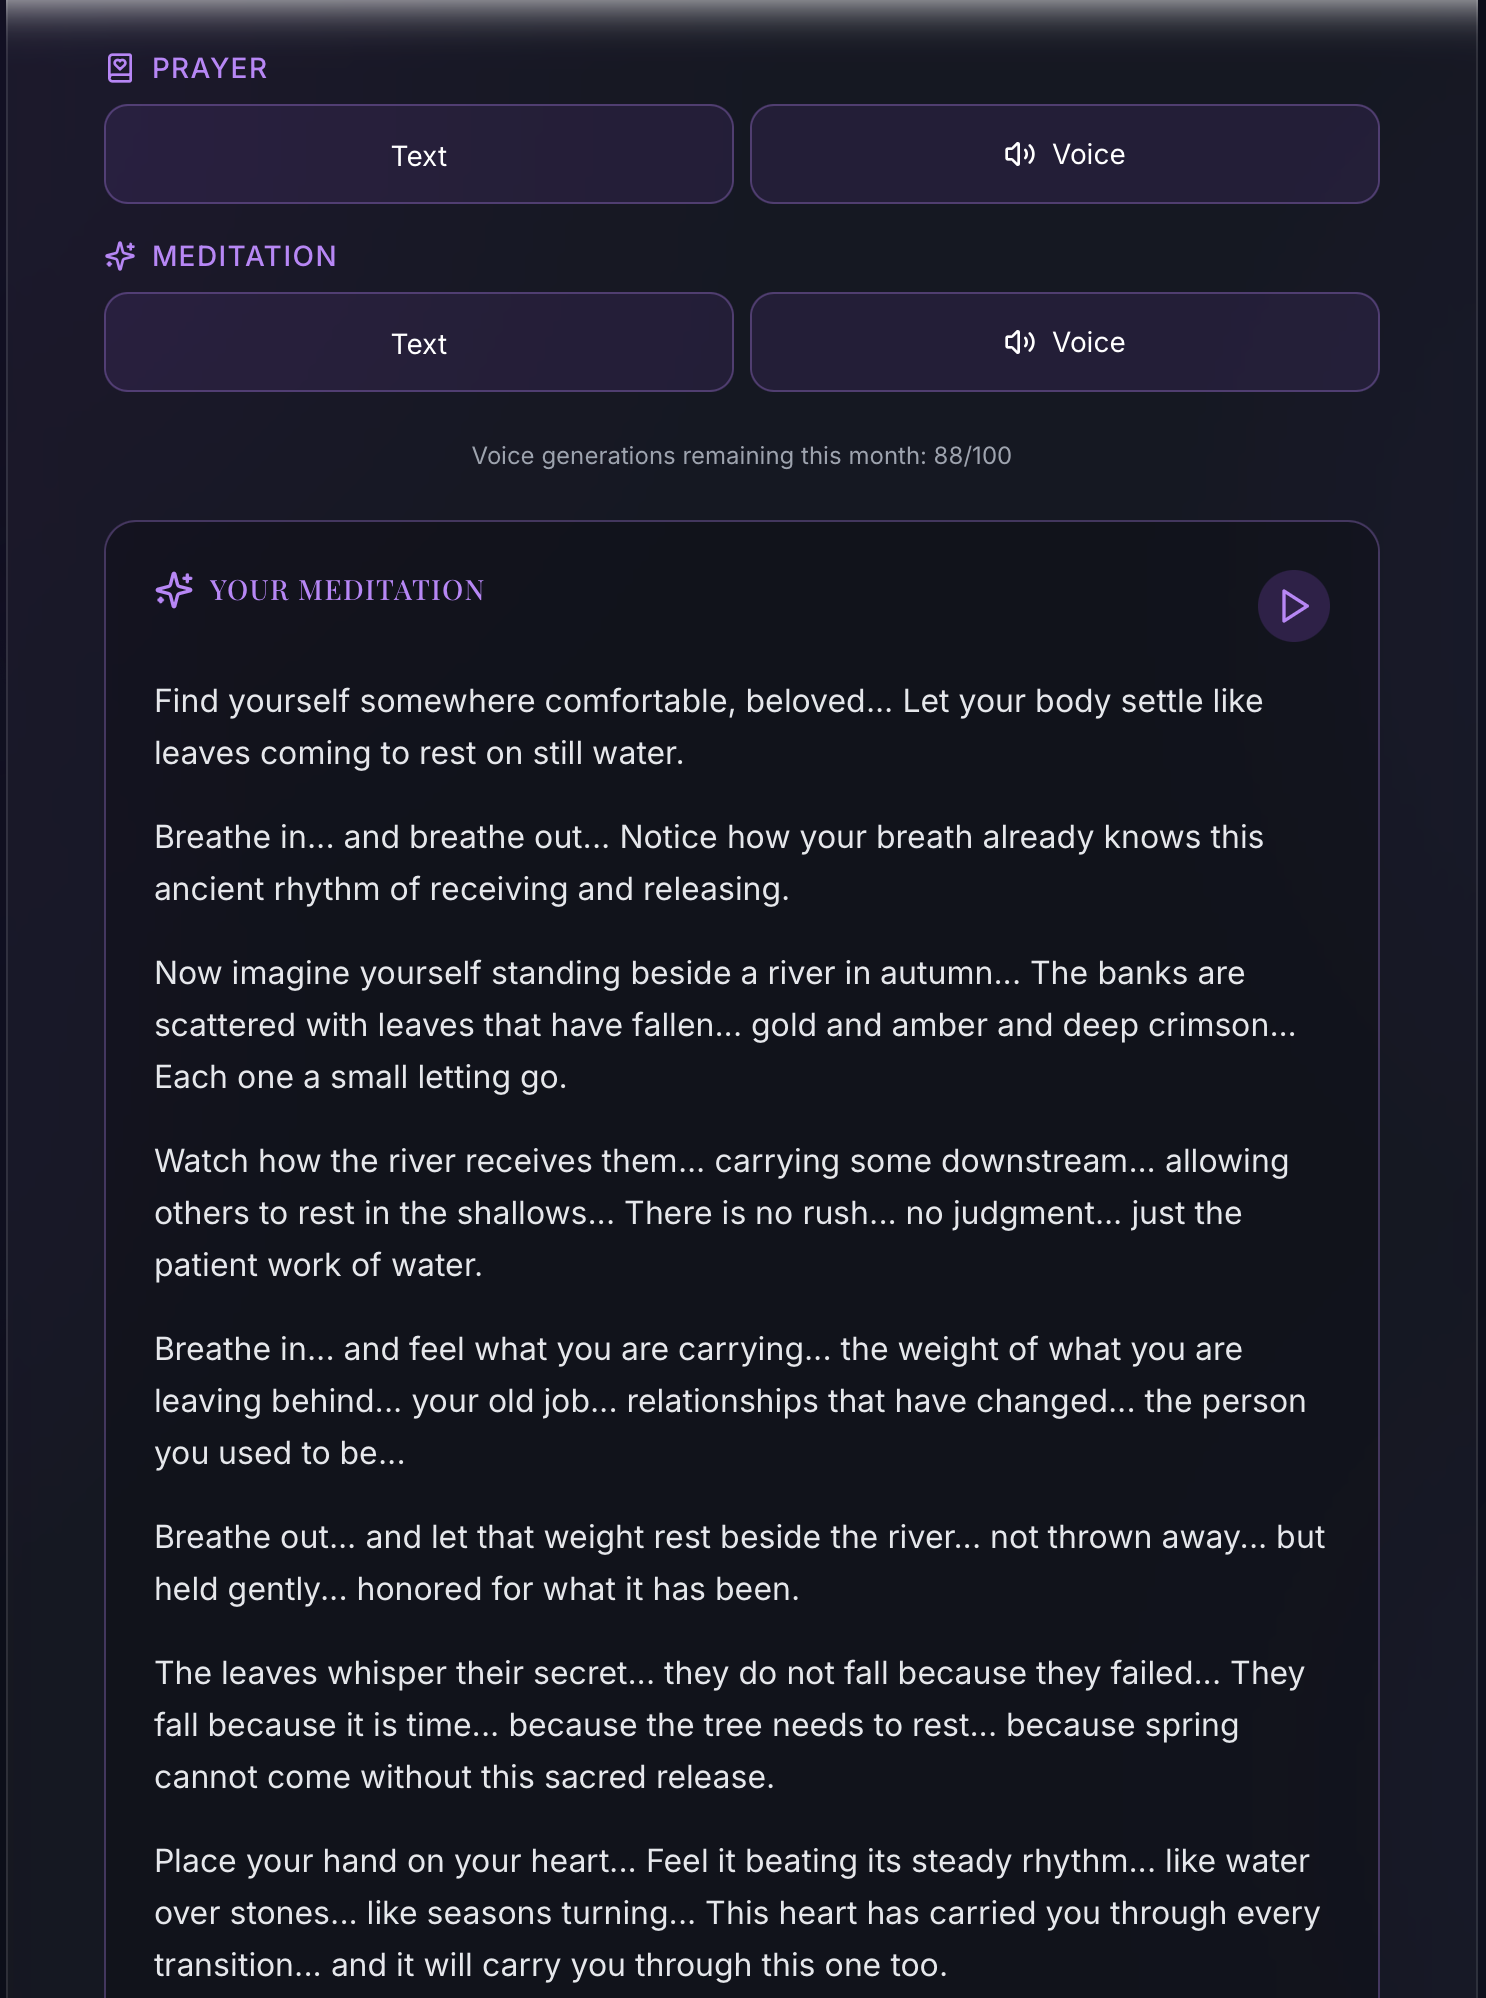Image resolution: width=1486 pixels, height=1998 pixels.
Task: Click the purple circular play control
Action: [1293, 605]
